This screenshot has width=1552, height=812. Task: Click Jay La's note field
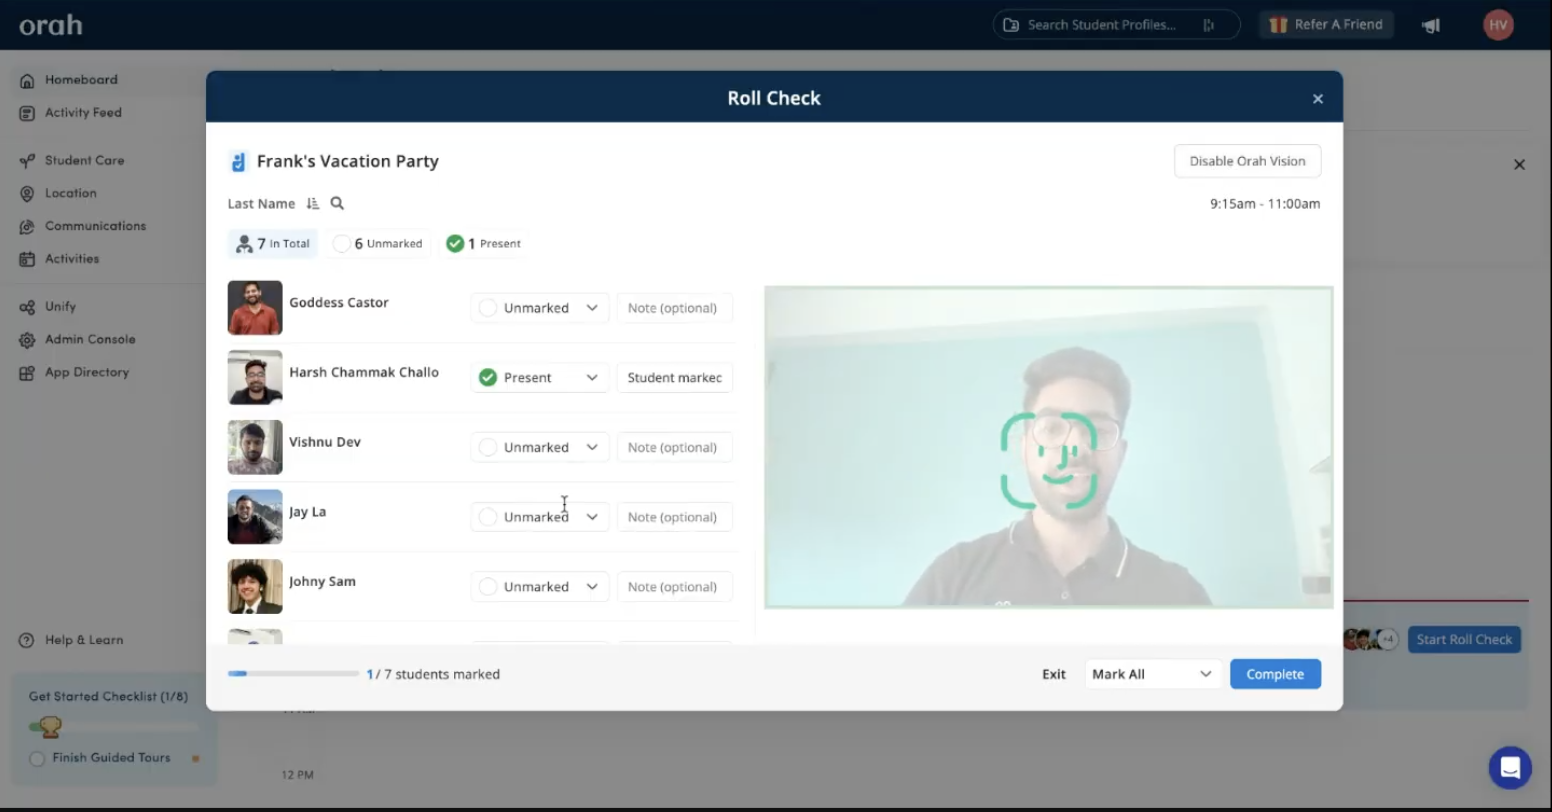pyautogui.click(x=675, y=517)
